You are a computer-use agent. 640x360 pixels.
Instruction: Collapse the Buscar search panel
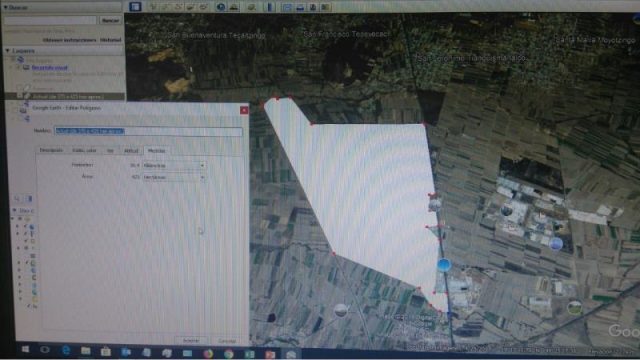click(5, 7)
